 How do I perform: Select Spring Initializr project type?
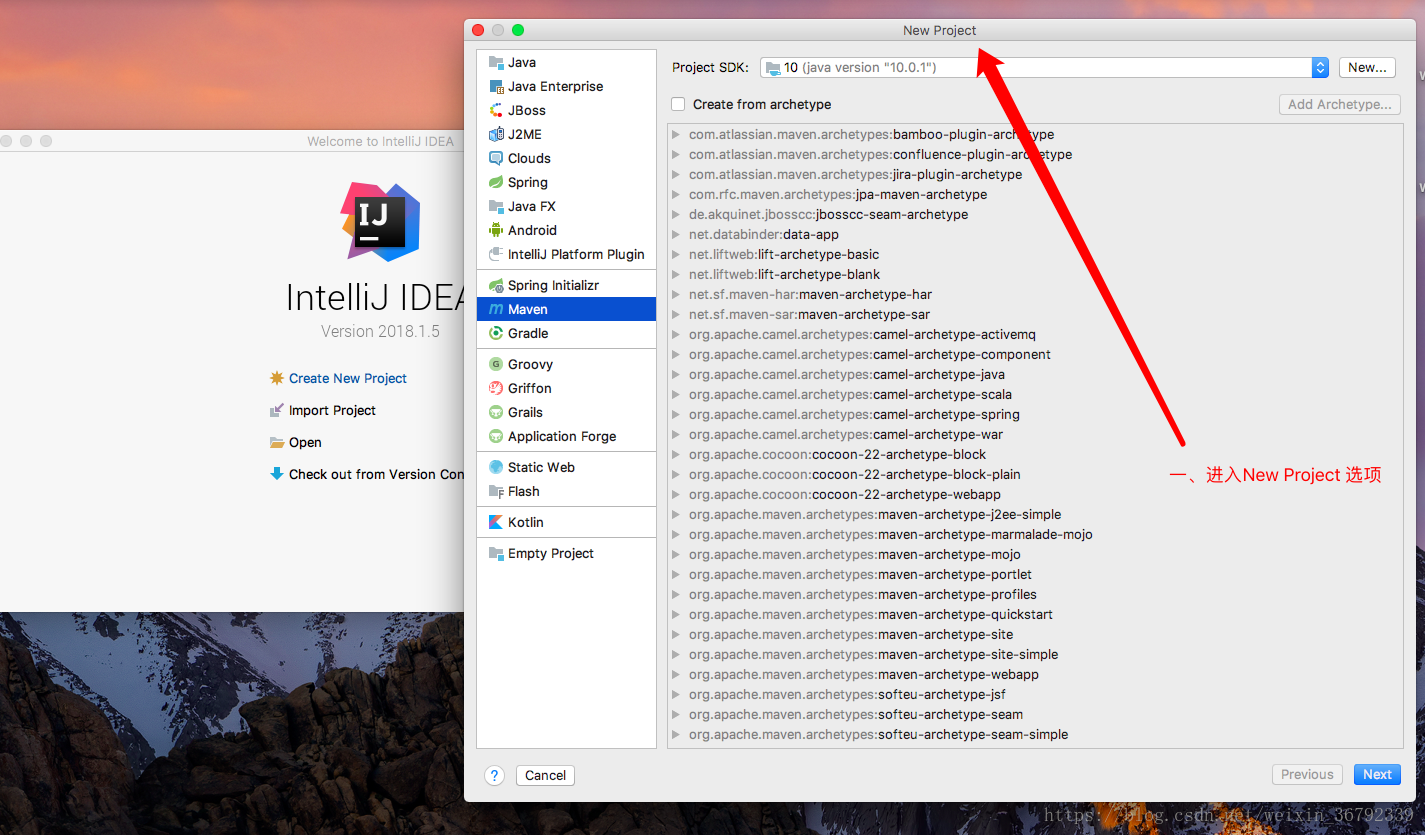566,285
